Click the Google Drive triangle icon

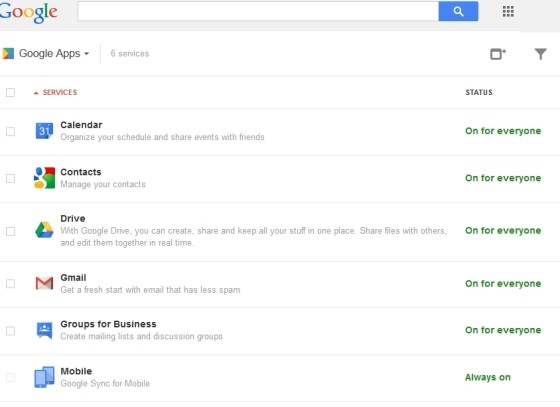[x=44, y=230]
